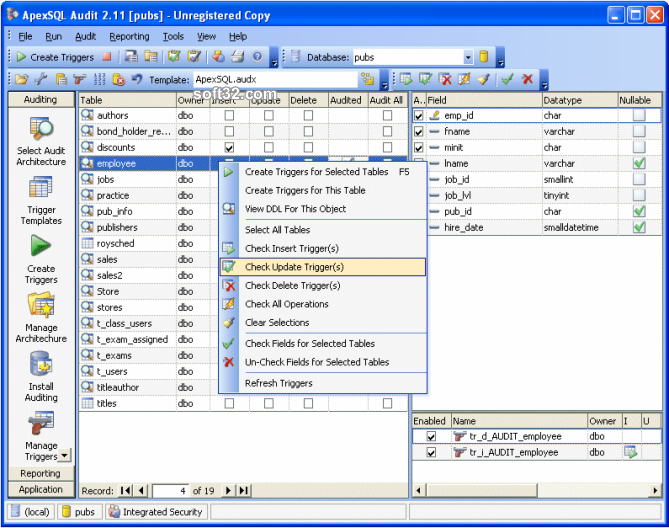669x528 pixels.
Task: Uncheck Insert checkbox for discounts table
Action: point(229,148)
